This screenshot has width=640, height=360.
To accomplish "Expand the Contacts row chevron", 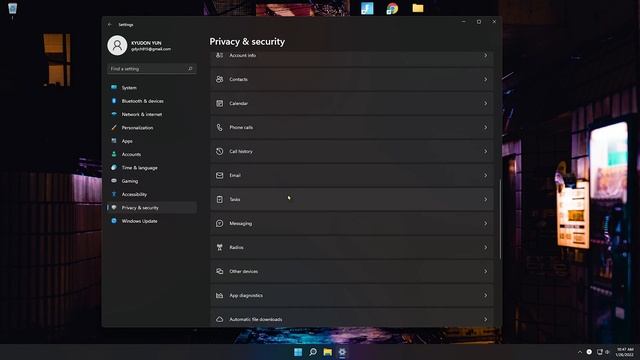I will (485, 79).
